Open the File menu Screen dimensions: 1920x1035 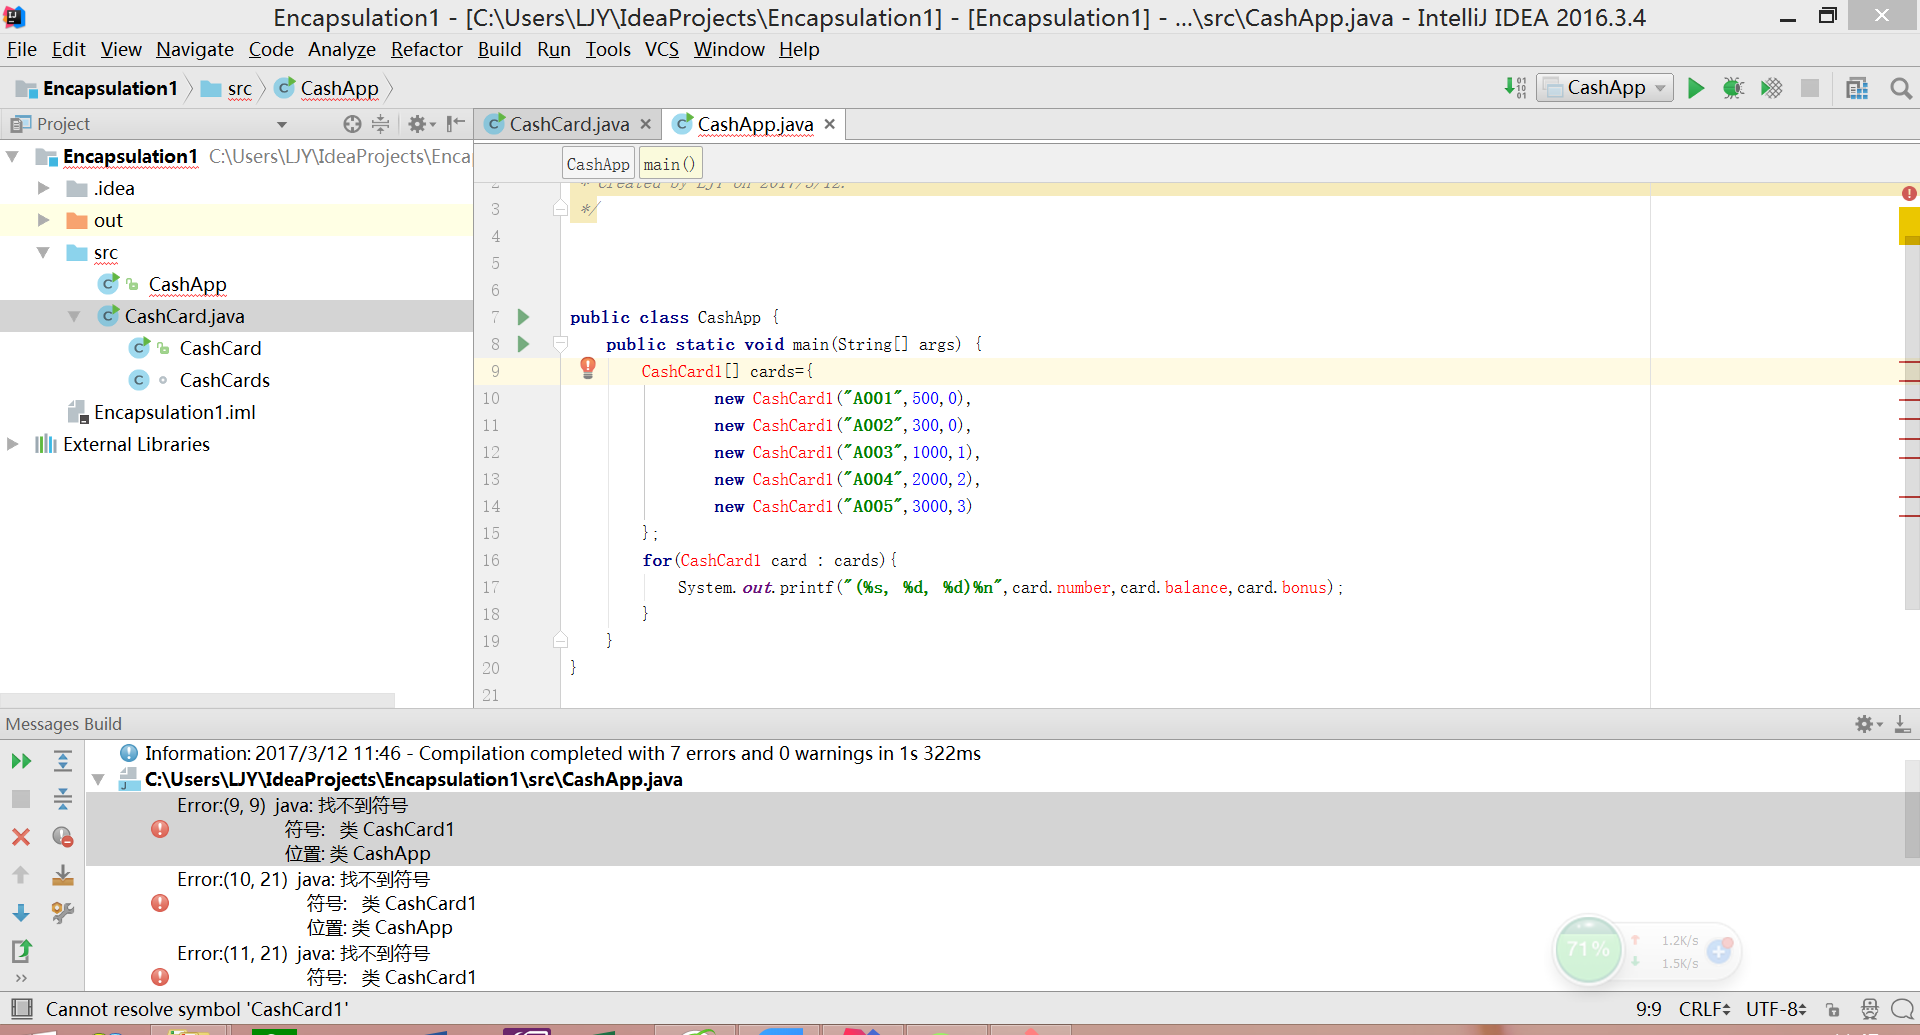point(22,49)
